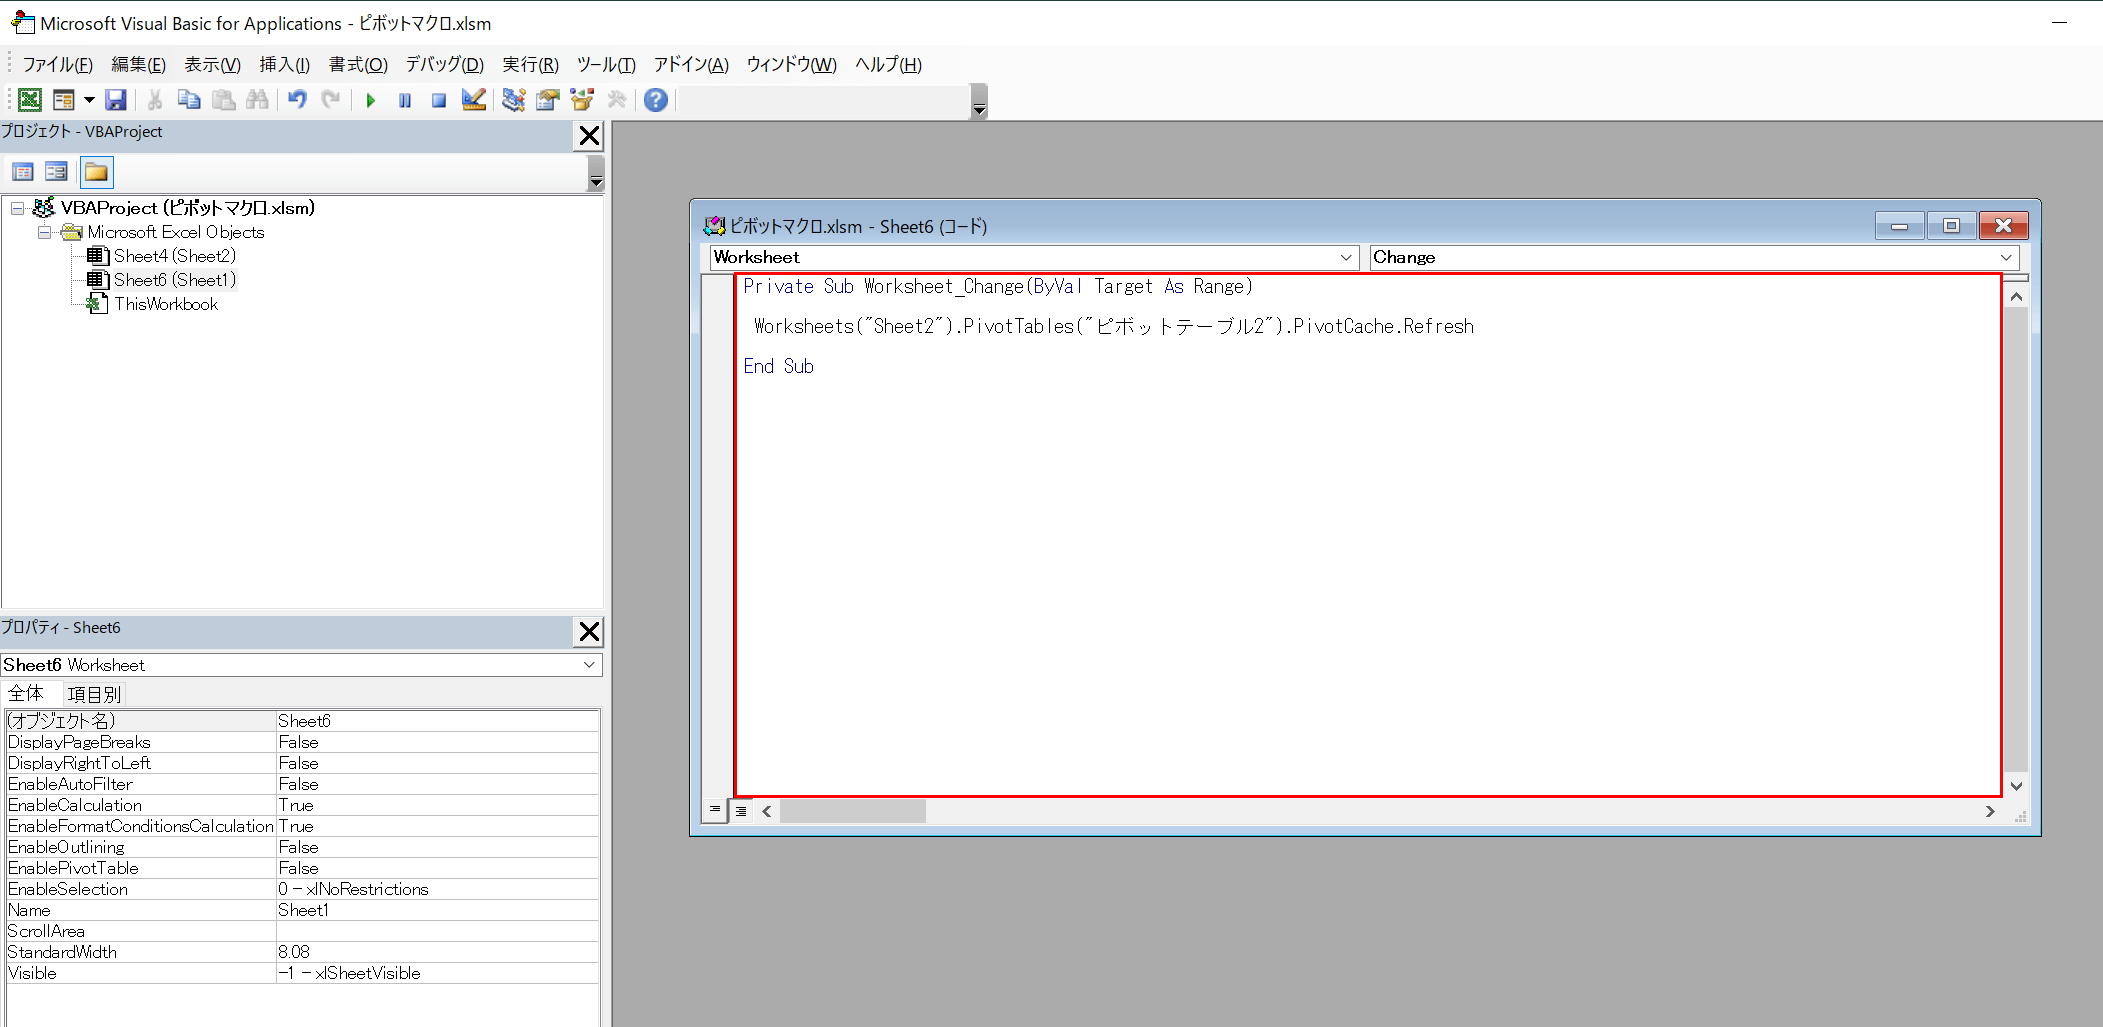2103x1027 pixels.
Task: Open the ツール(T) menu
Action: pyautogui.click(x=606, y=65)
